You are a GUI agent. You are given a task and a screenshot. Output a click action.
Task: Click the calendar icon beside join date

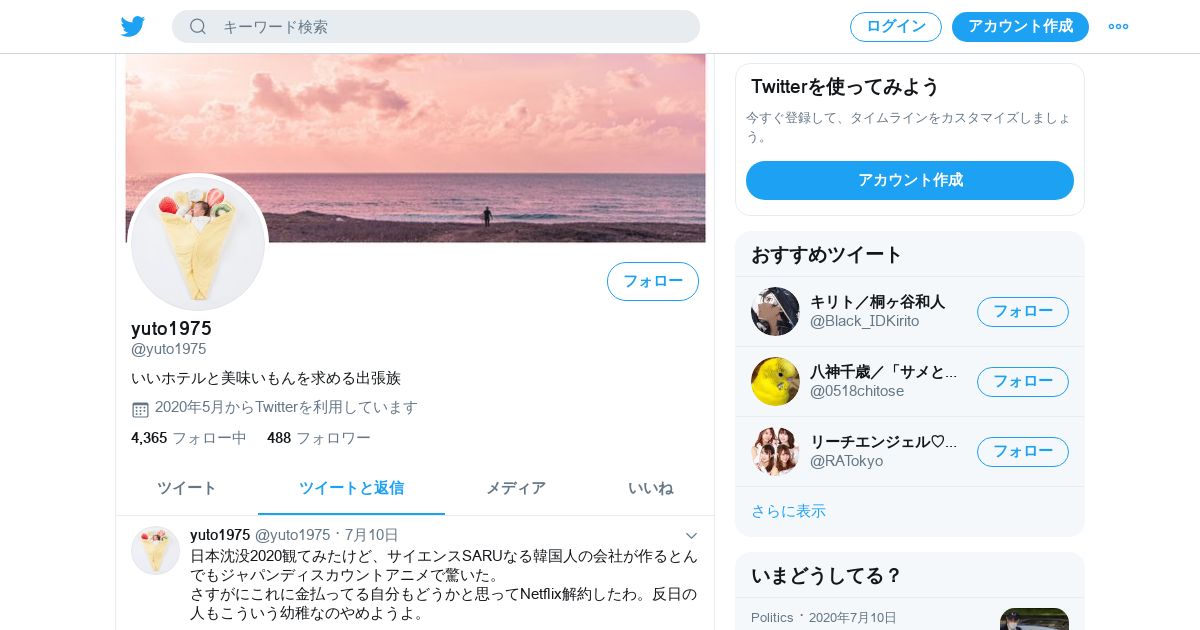tap(140, 408)
